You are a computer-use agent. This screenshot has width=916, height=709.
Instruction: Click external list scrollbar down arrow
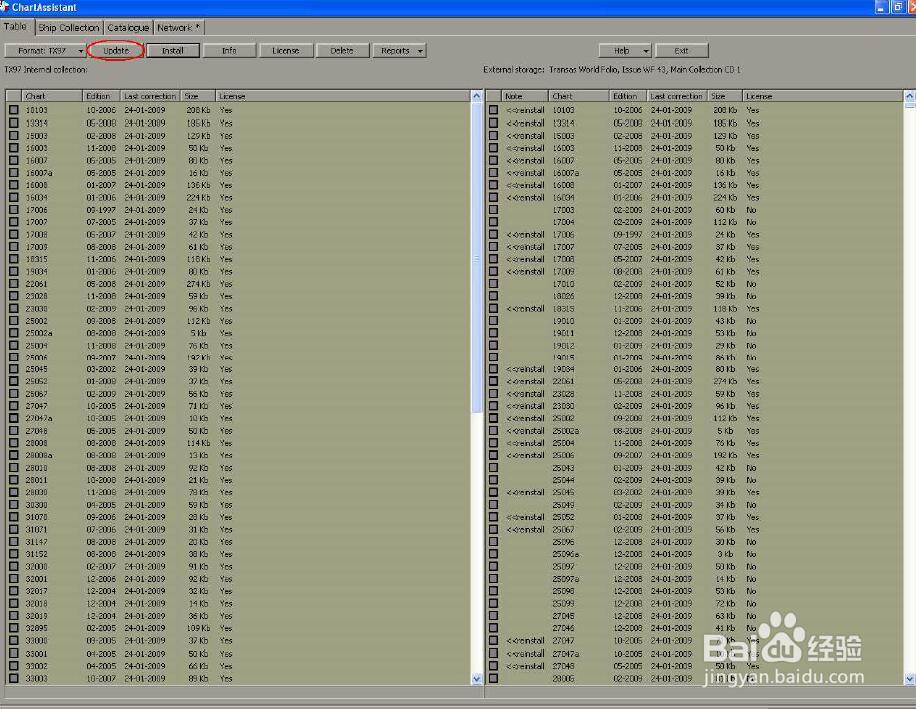[x=909, y=679]
